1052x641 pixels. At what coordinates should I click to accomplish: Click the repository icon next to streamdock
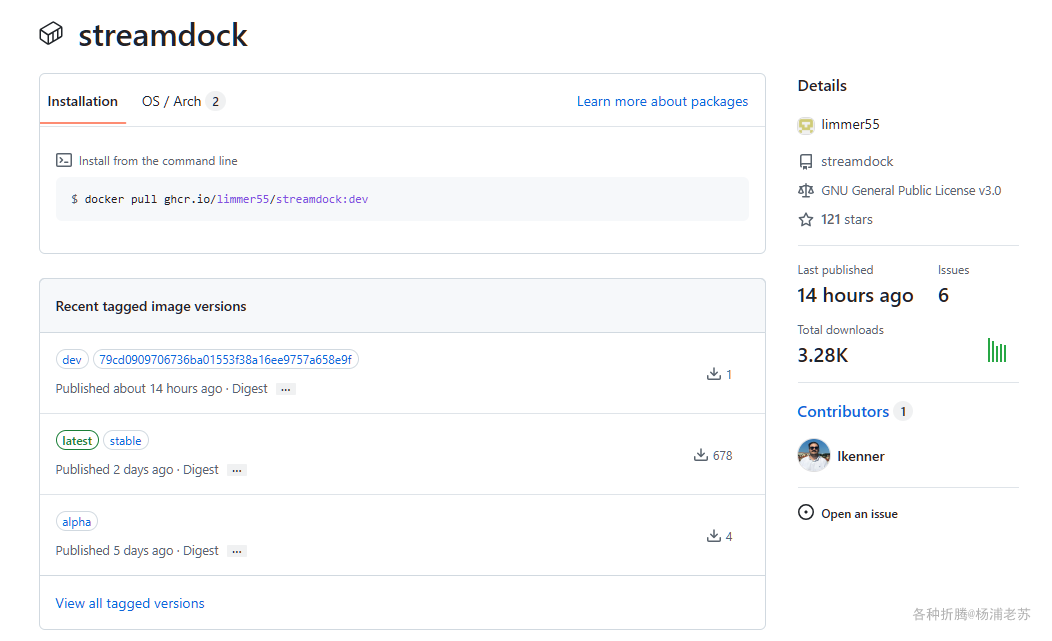(806, 162)
